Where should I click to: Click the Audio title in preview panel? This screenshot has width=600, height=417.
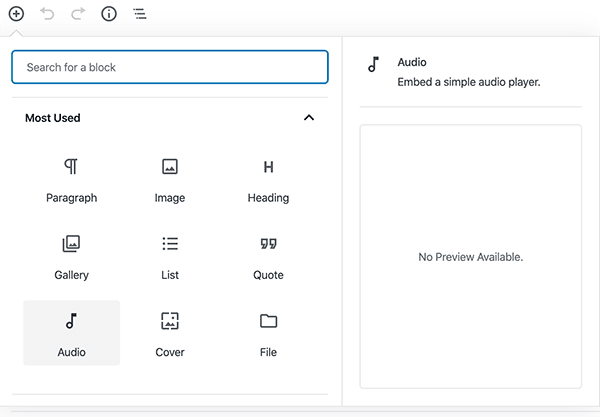[x=412, y=62]
